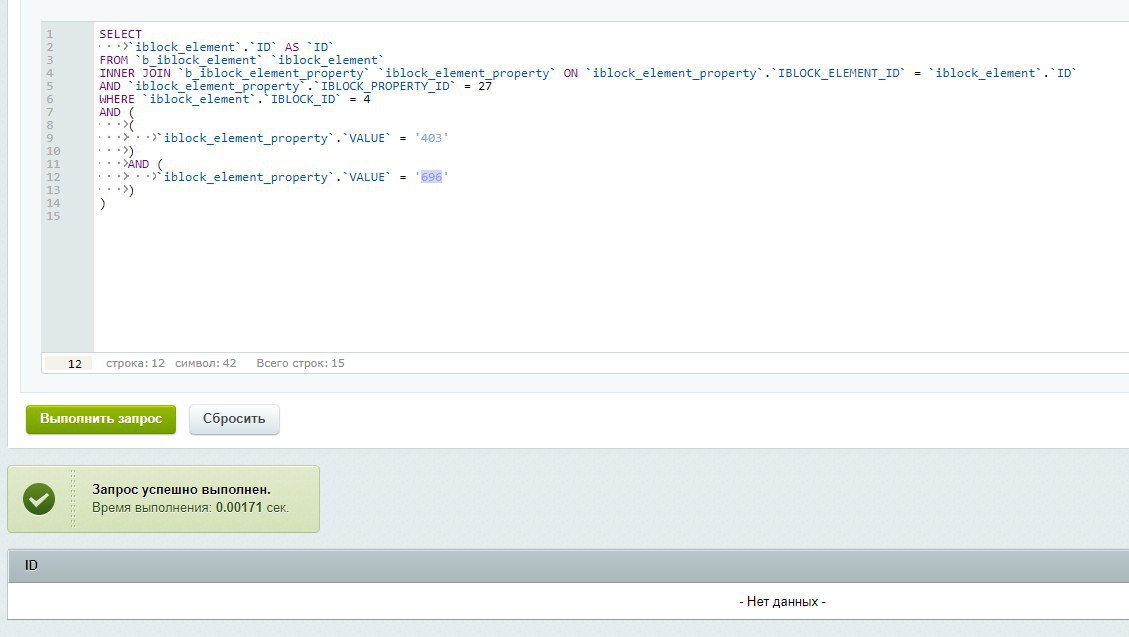Screen dimensions: 1129x637
Task: Click the WHERE keyword on line 6
Action: [117, 99]
